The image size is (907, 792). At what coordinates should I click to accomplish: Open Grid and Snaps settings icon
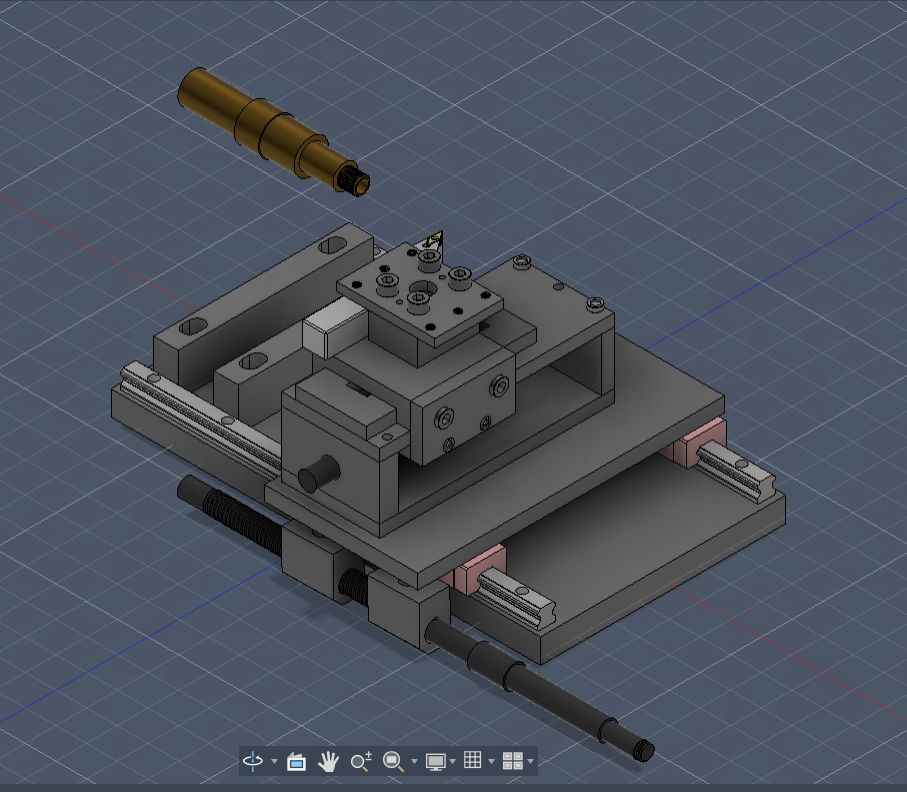click(x=473, y=760)
